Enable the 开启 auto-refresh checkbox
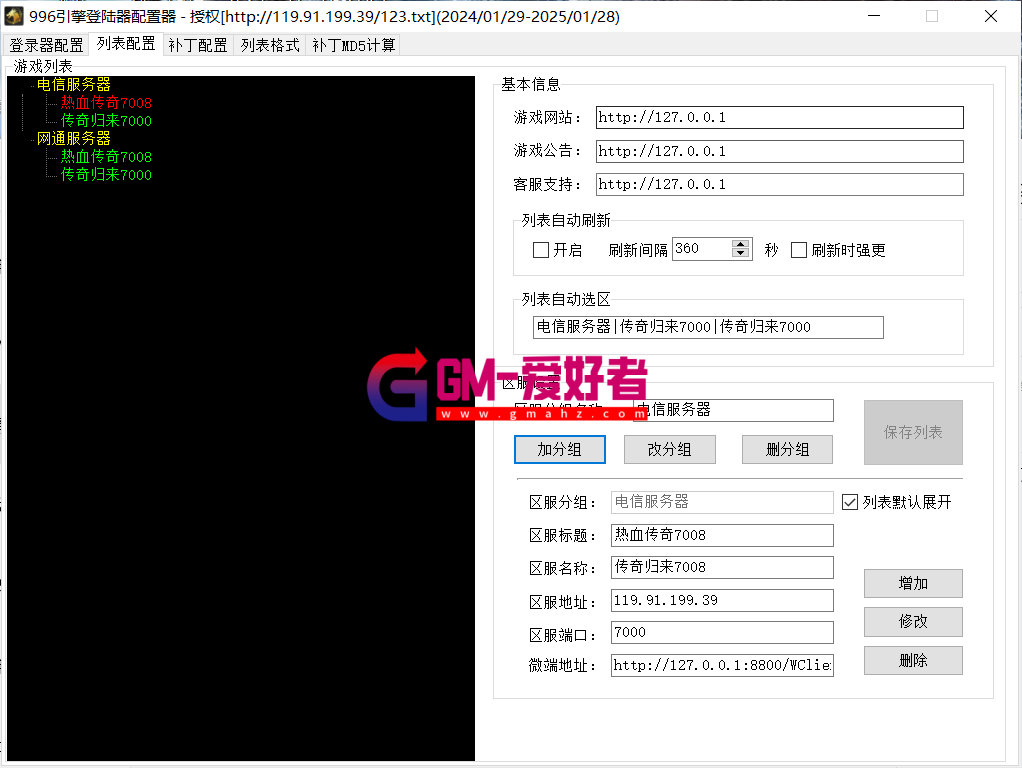Screen dimensions: 1022x768 [541, 250]
